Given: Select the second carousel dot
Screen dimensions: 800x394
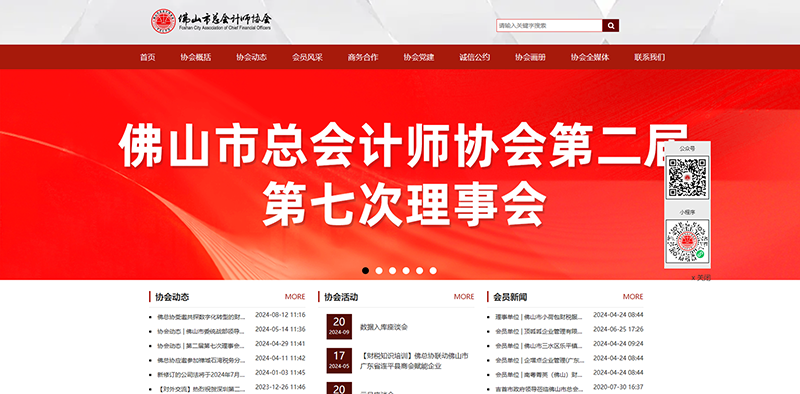Looking at the screenshot, I should click(379, 270).
